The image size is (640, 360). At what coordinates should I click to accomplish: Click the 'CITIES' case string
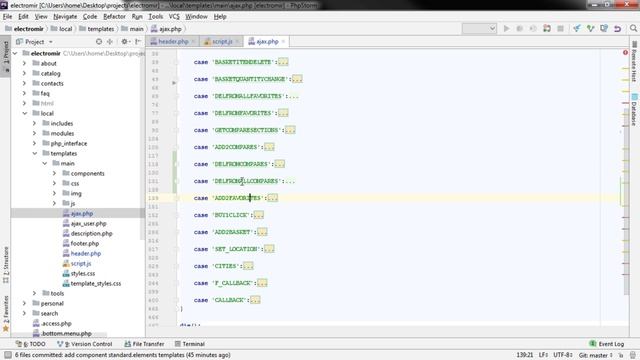tap(226, 266)
